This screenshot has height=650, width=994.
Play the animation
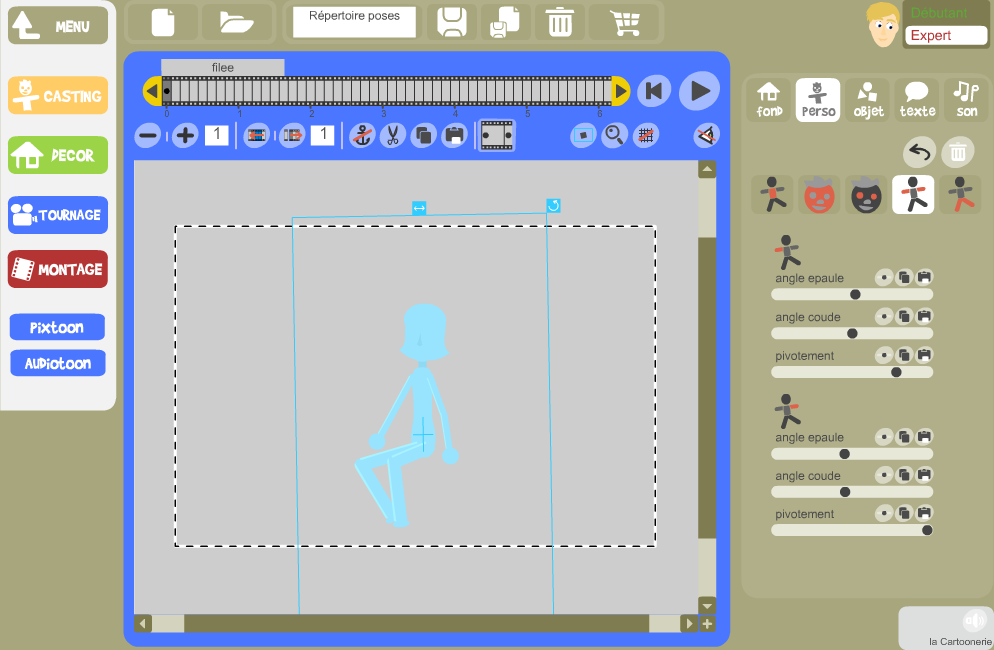click(x=699, y=91)
